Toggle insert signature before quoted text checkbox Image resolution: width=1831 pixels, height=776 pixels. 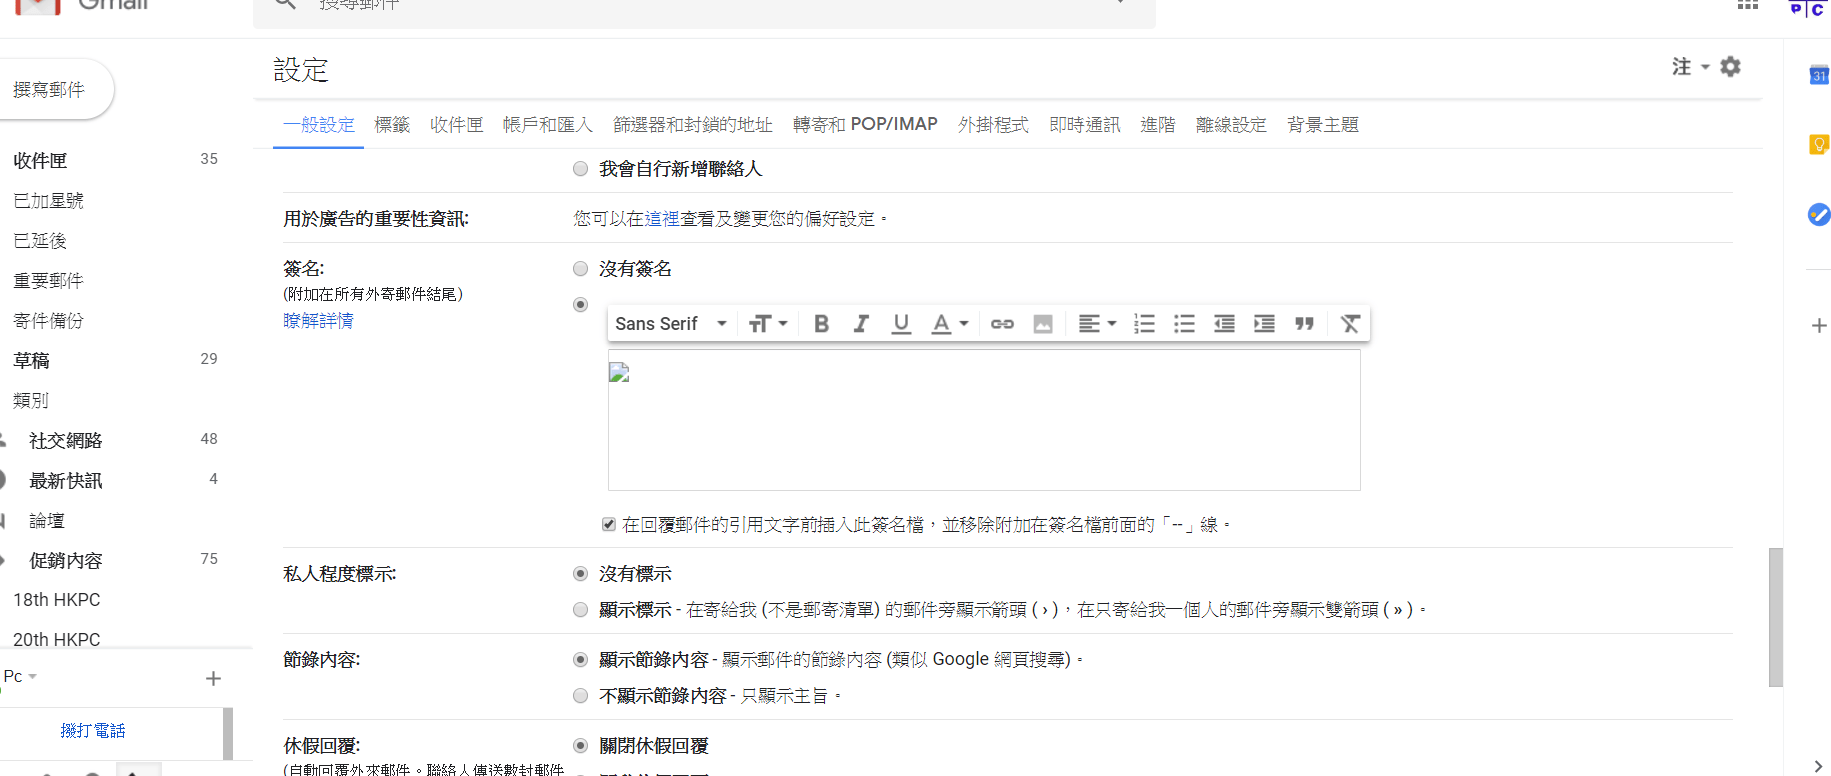pos(609,525)
